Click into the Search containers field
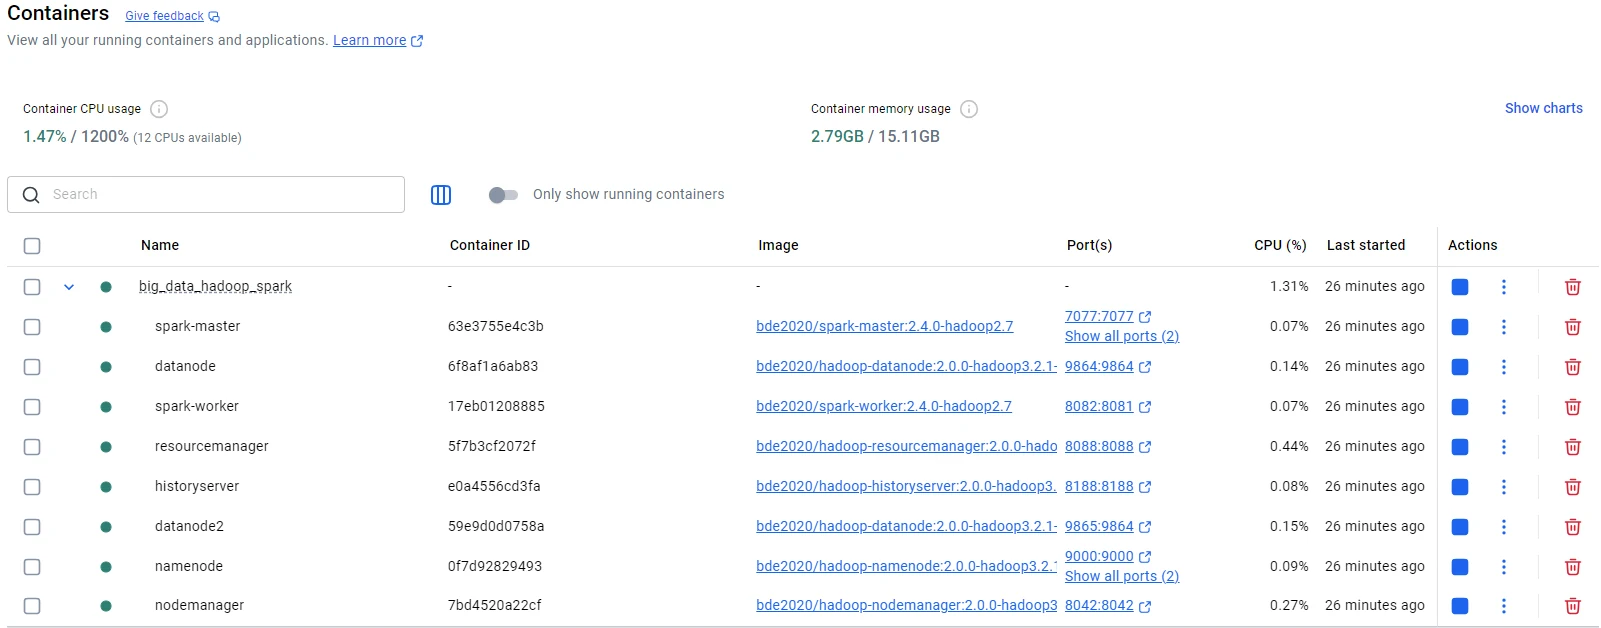The width and height of the screenshot is (1601, 628). (206, 195)
